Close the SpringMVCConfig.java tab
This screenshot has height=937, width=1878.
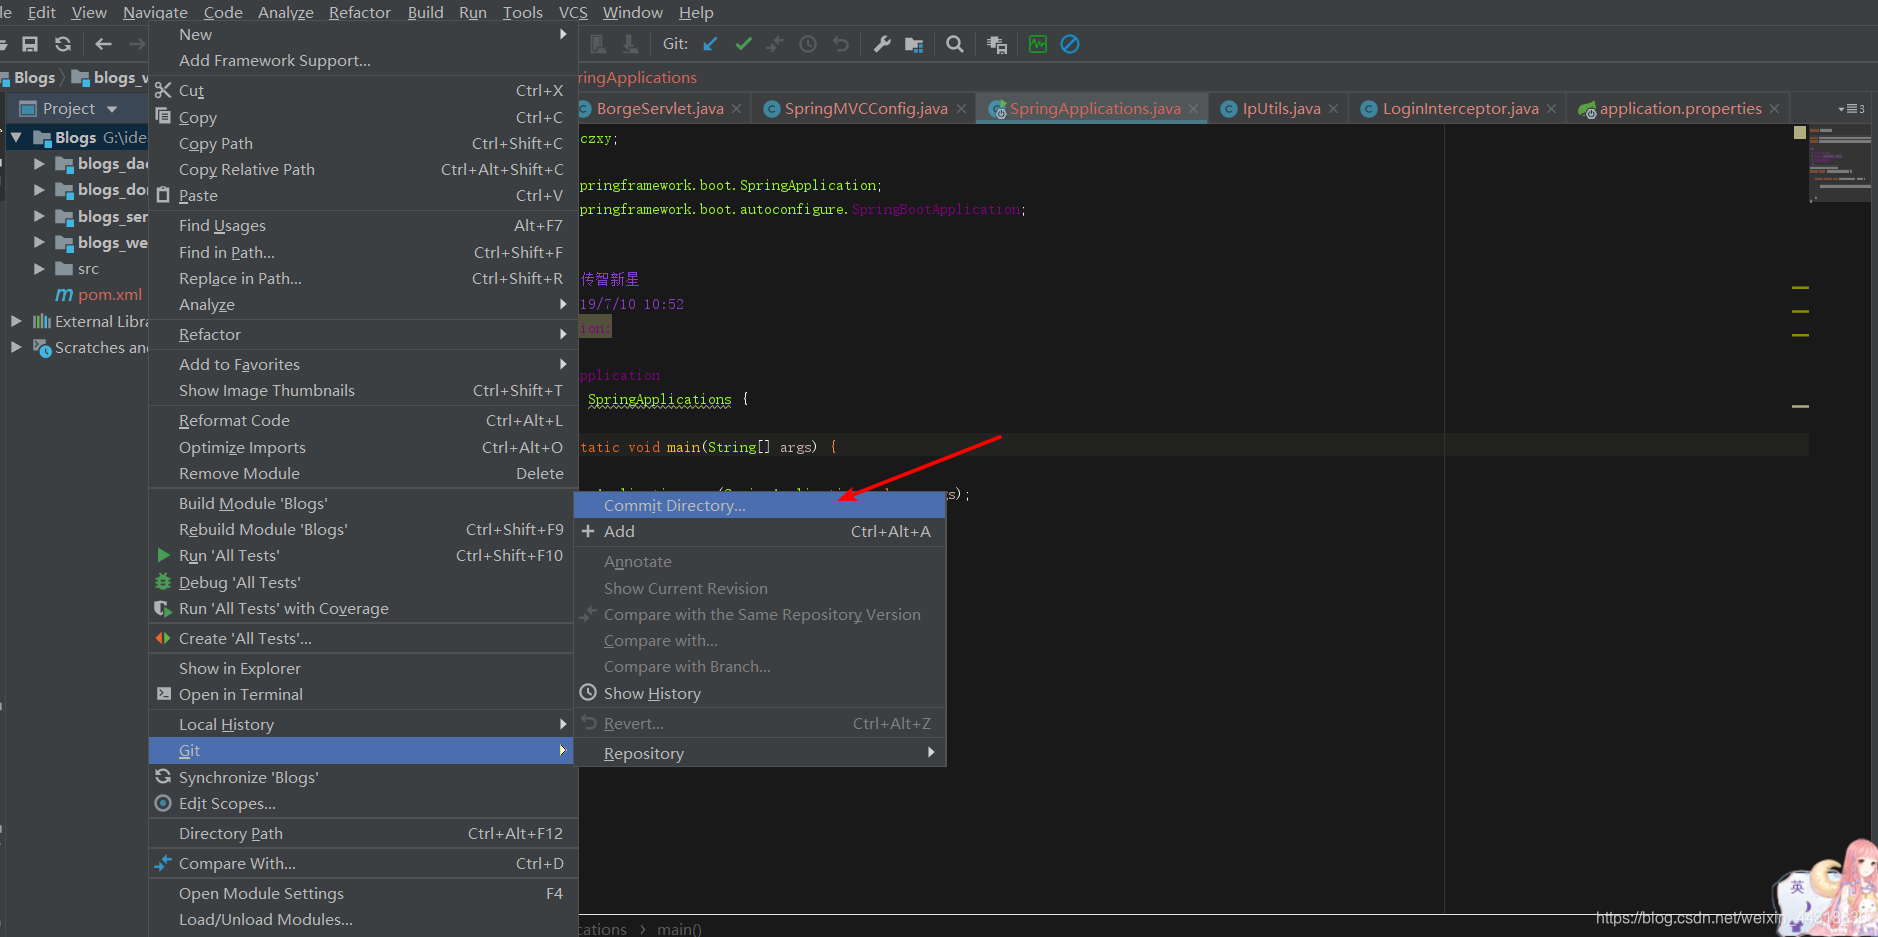(961, 109)
